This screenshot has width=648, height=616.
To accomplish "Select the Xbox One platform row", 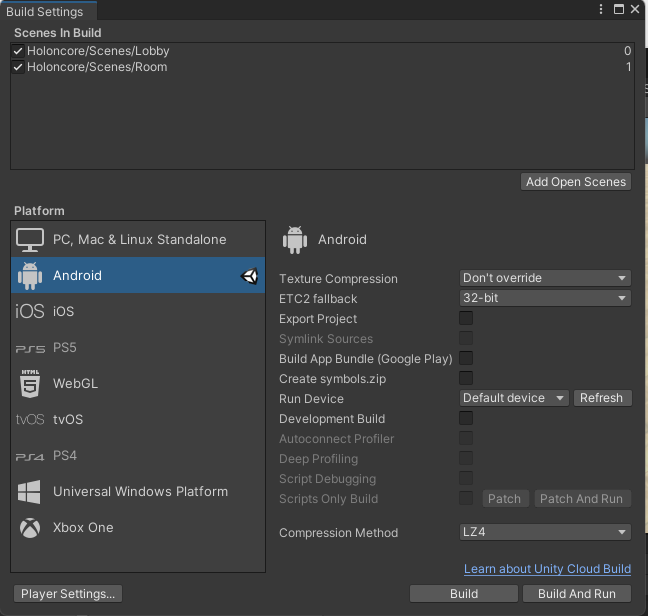I will click(x=138, y=528).
